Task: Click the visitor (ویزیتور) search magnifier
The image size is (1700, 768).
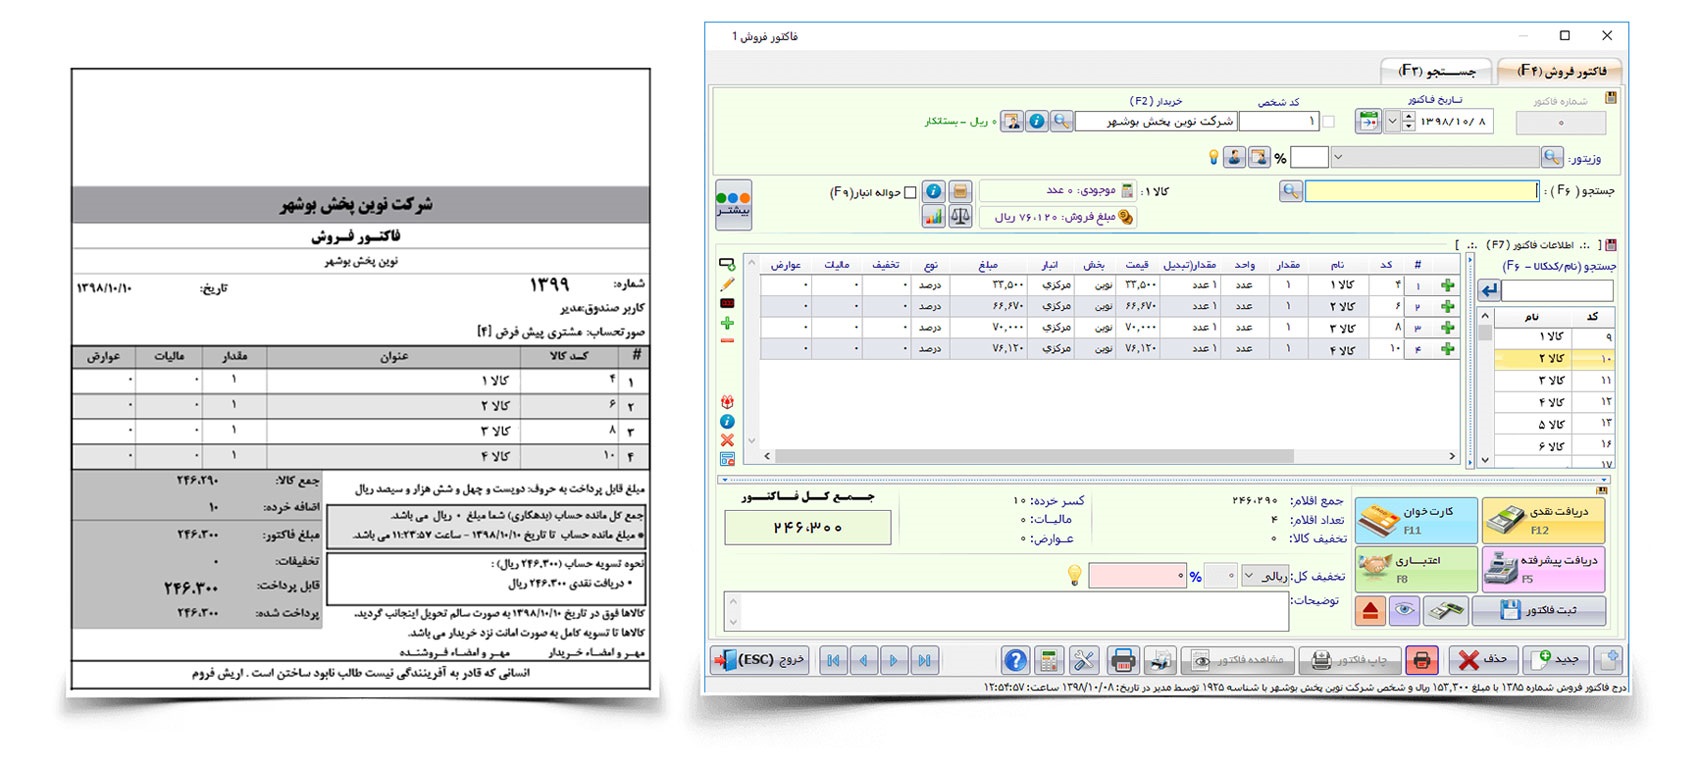Action: click(1552, 157)
